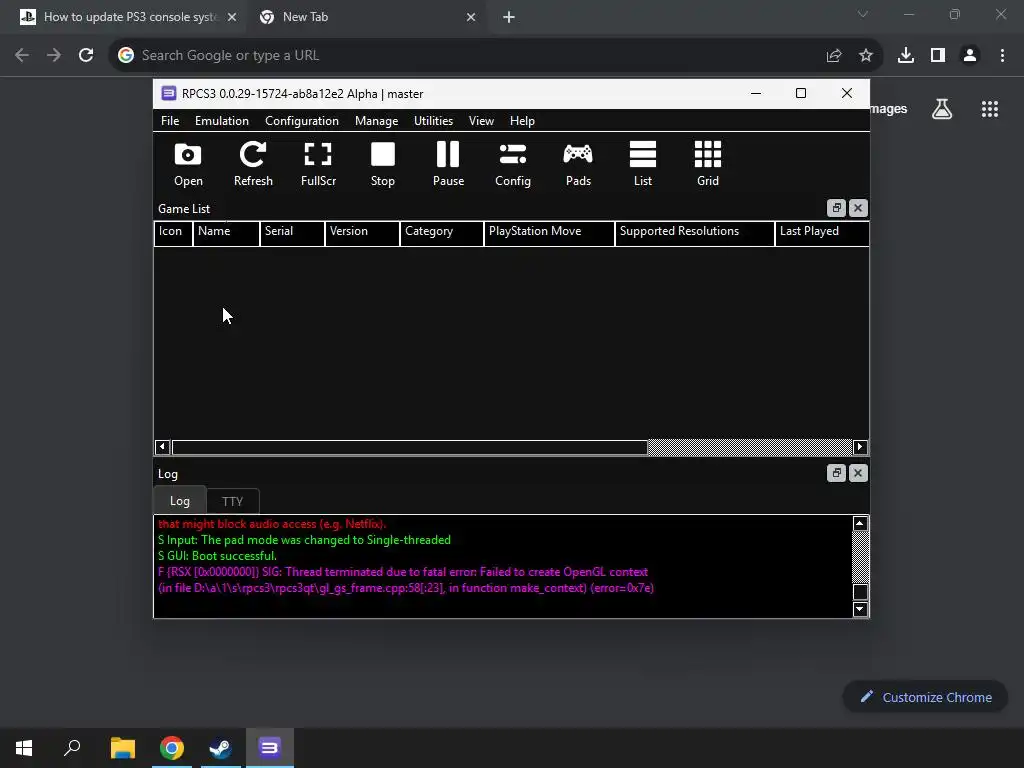Click Supported Resolutions column header

point(695,233)
